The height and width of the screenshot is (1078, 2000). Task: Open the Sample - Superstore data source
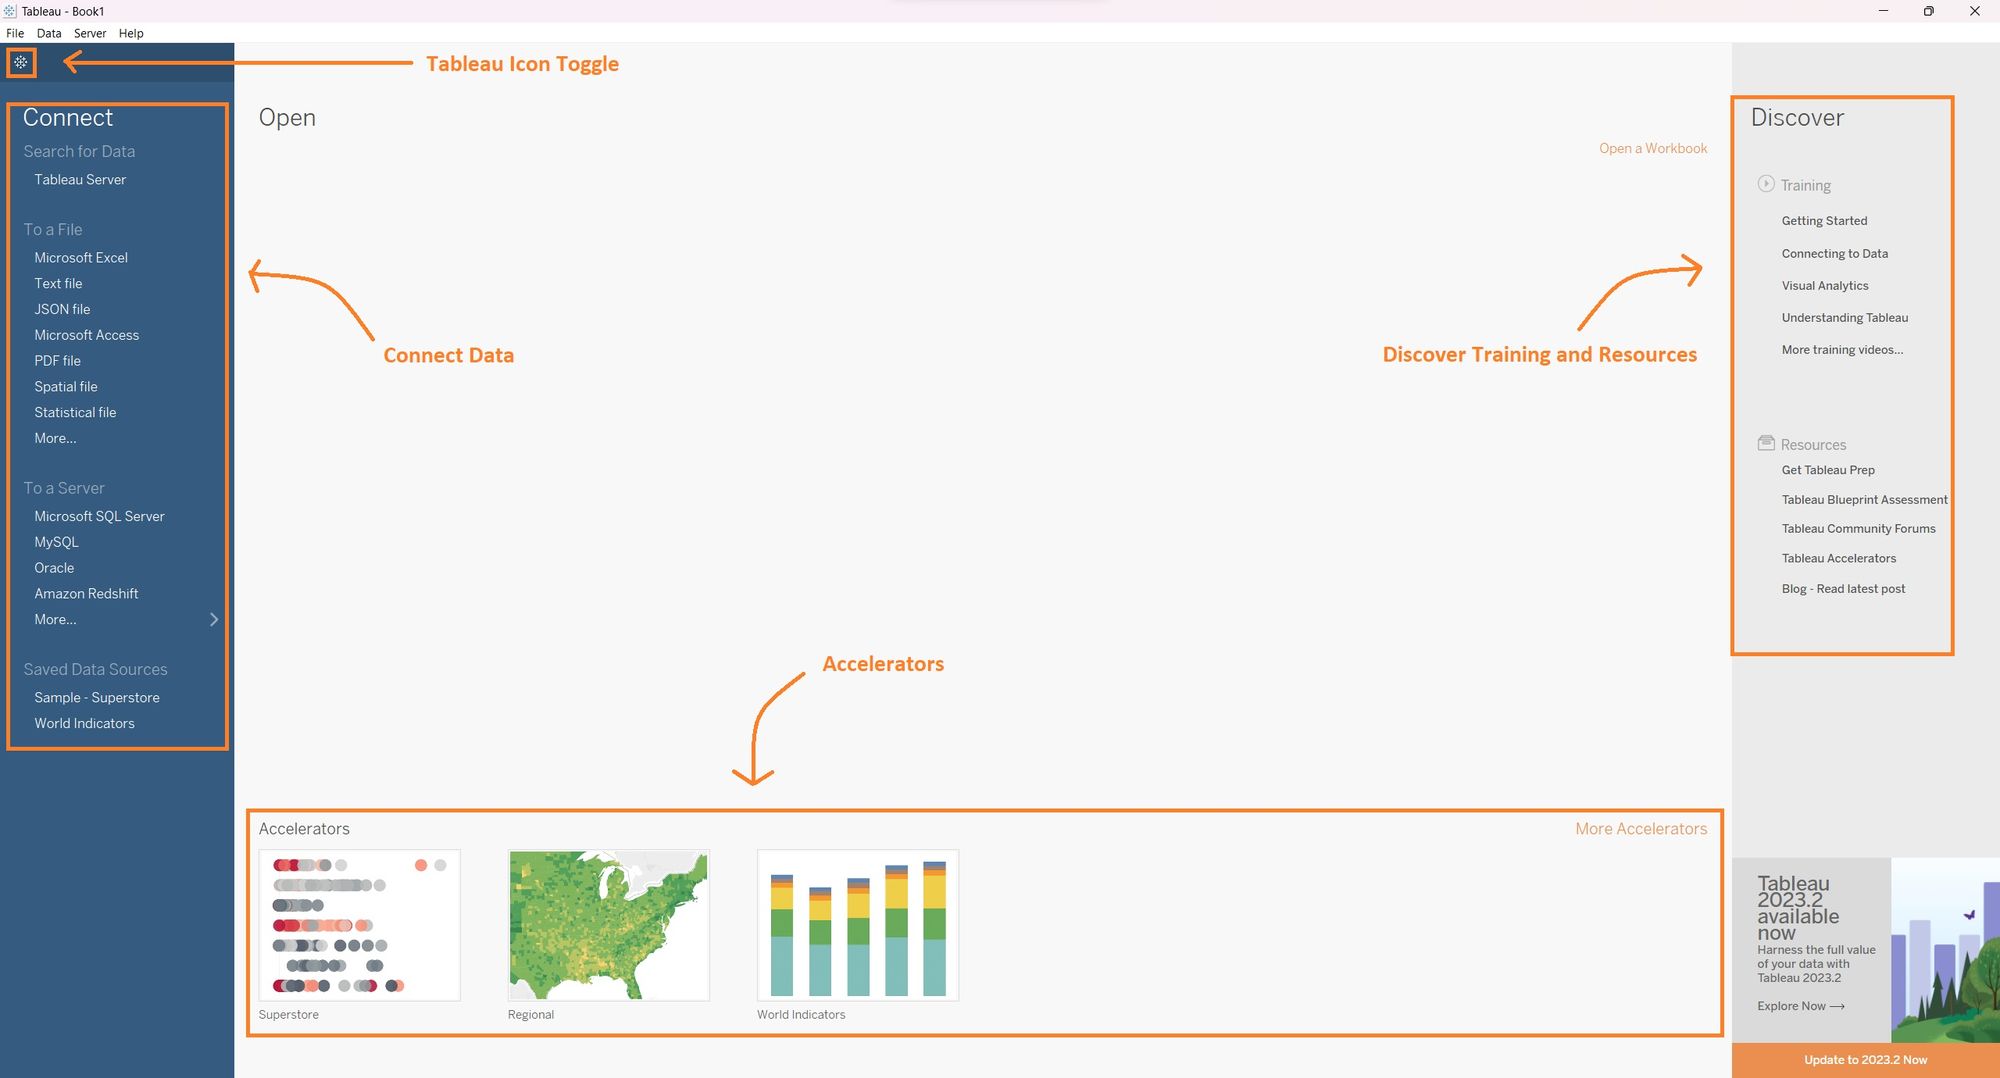97,698
